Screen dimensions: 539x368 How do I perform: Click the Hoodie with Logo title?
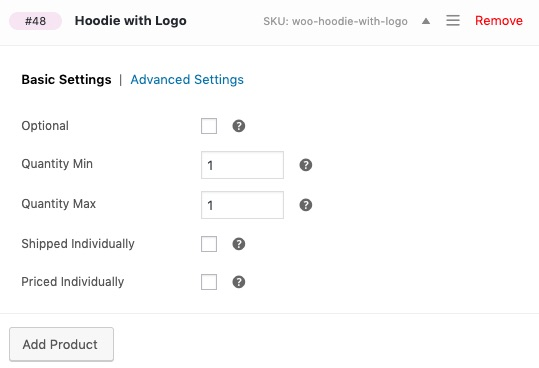tap(131, 21)
